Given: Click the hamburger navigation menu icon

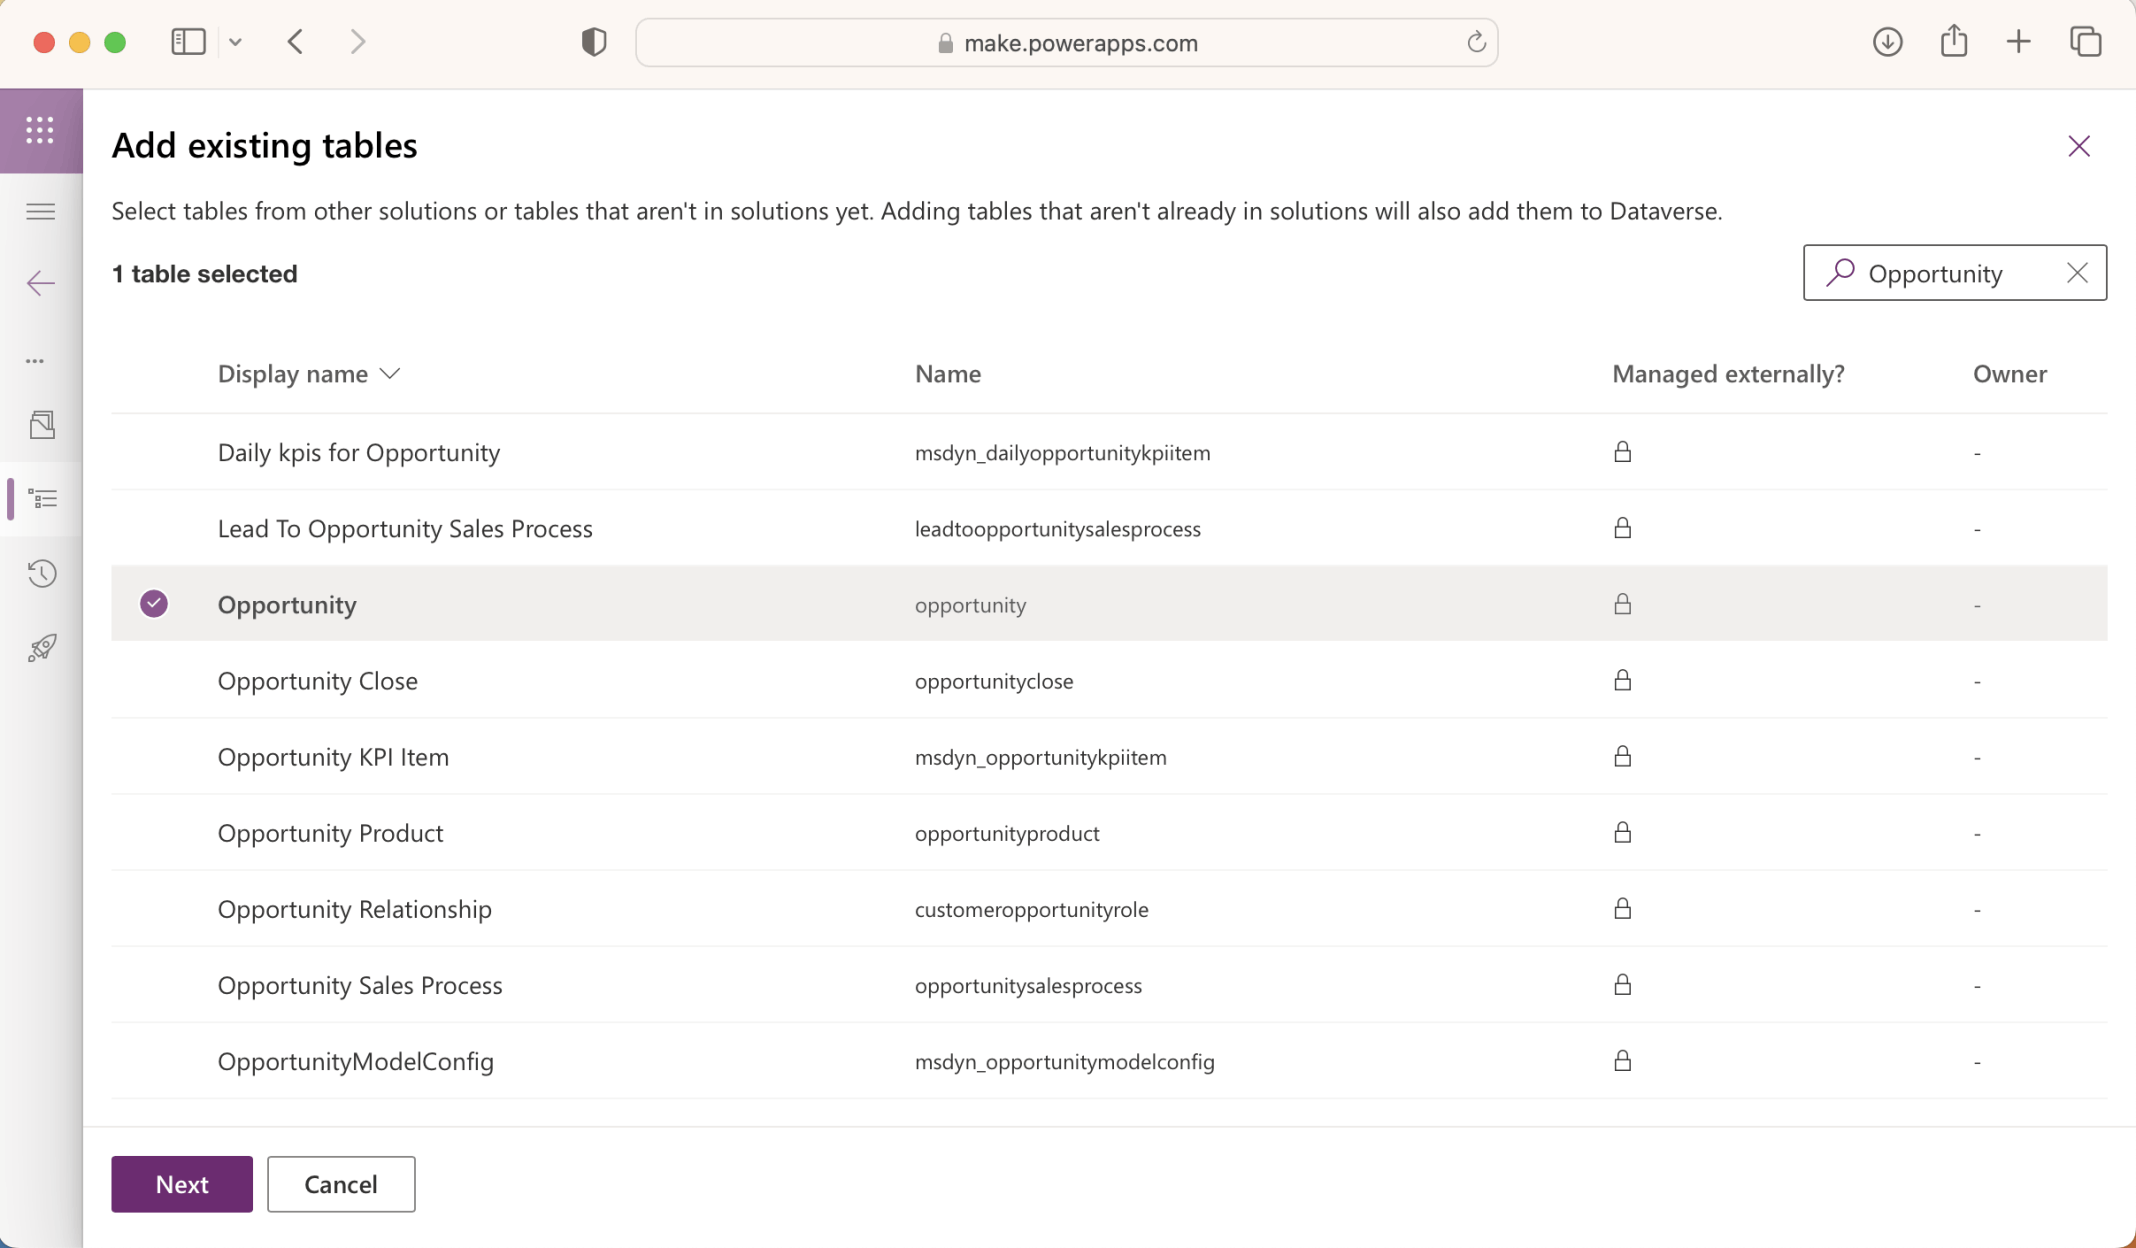Looking at the screenshot, I should click(x=40, y=211).
